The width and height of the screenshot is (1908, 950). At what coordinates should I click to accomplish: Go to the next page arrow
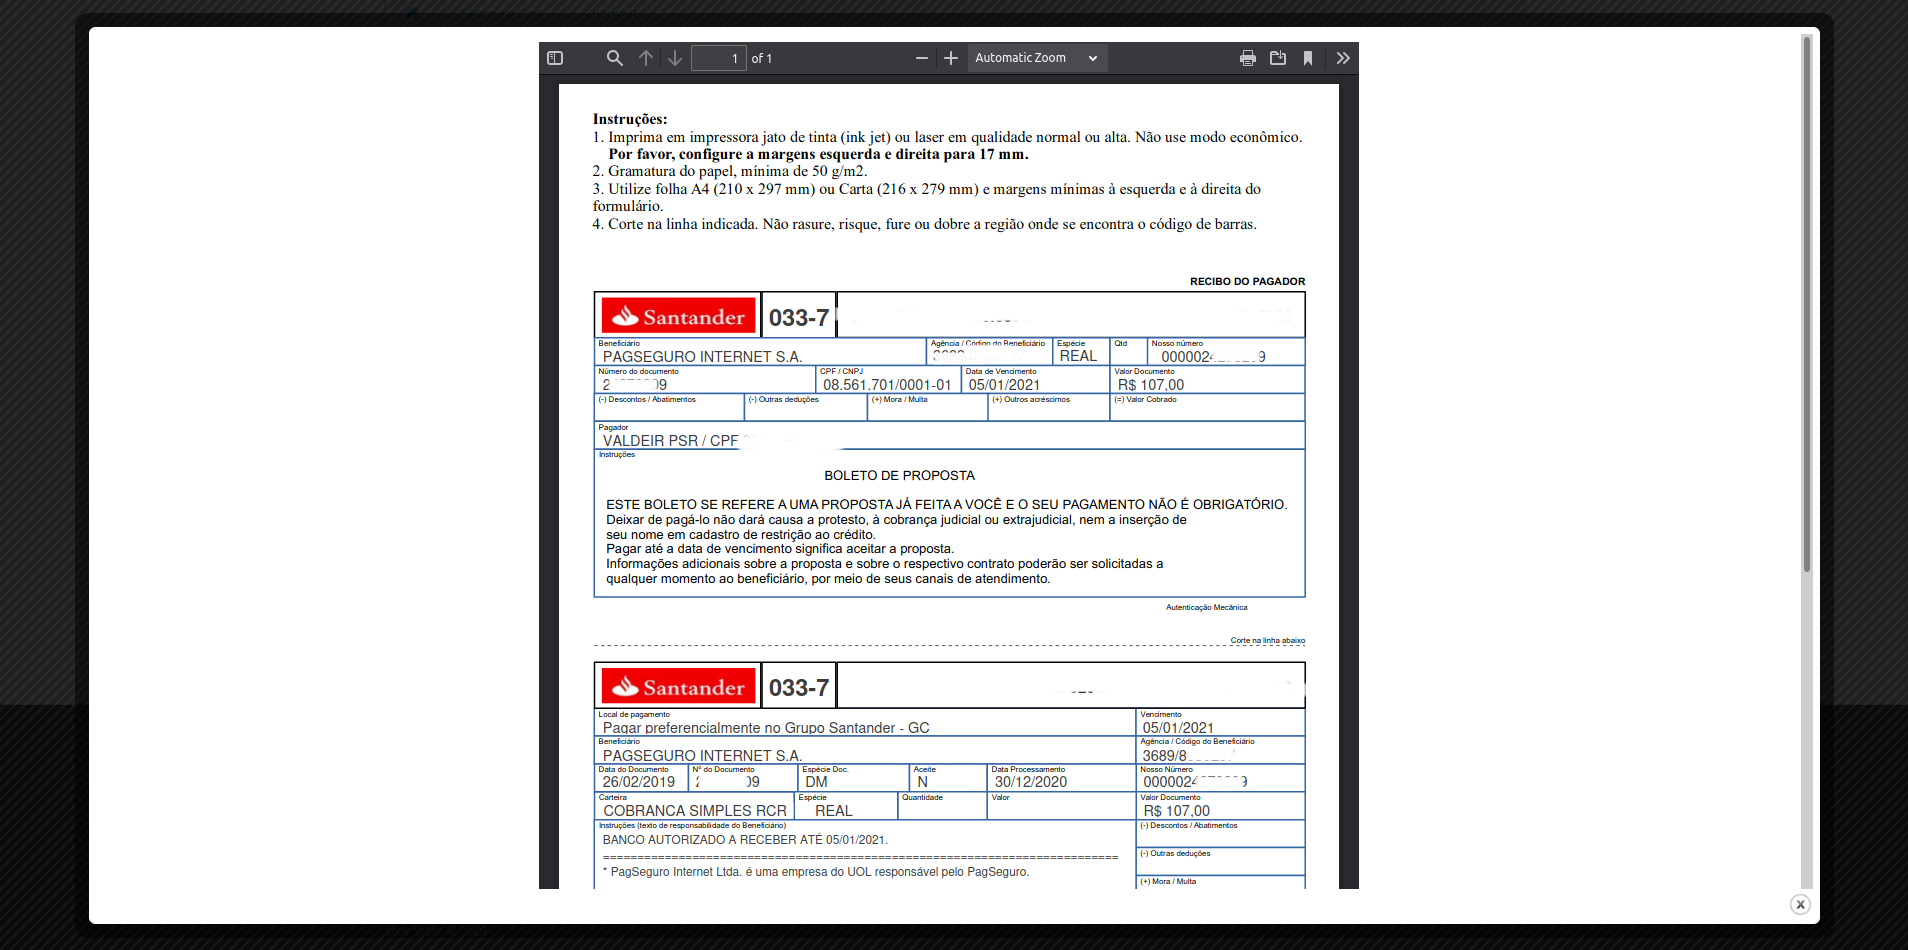675,58
